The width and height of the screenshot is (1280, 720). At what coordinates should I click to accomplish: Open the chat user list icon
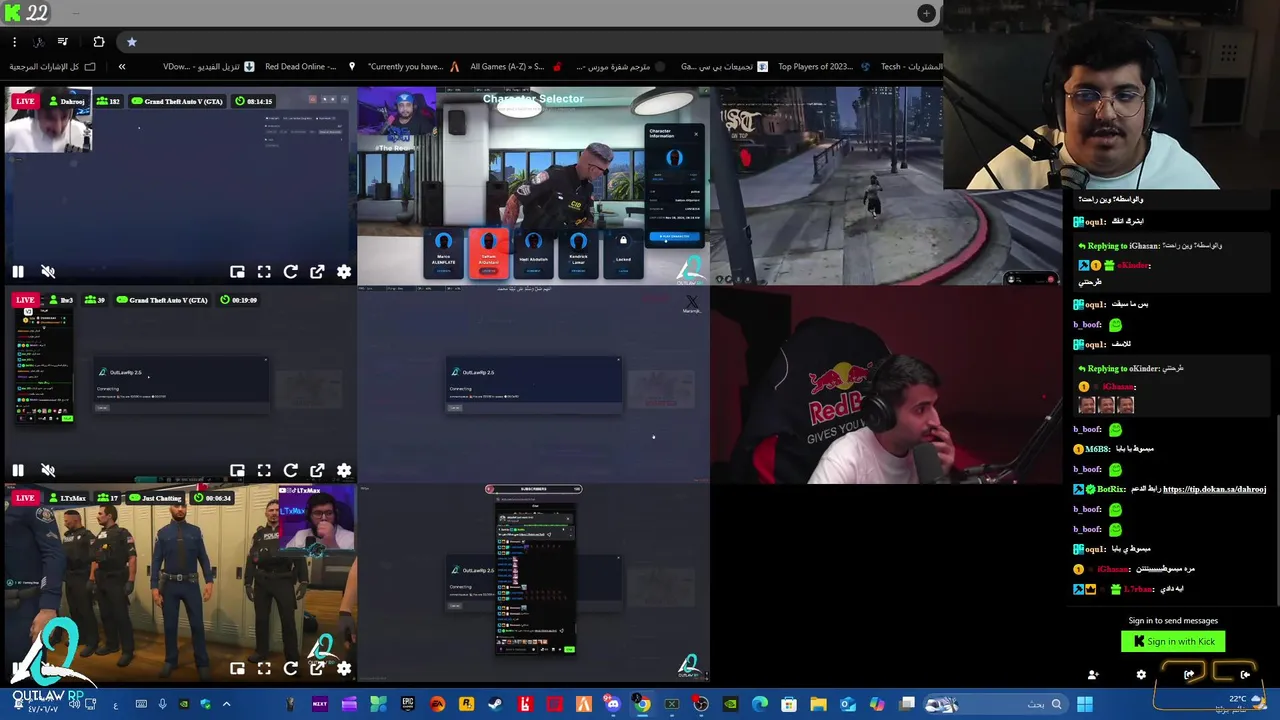1093,675
